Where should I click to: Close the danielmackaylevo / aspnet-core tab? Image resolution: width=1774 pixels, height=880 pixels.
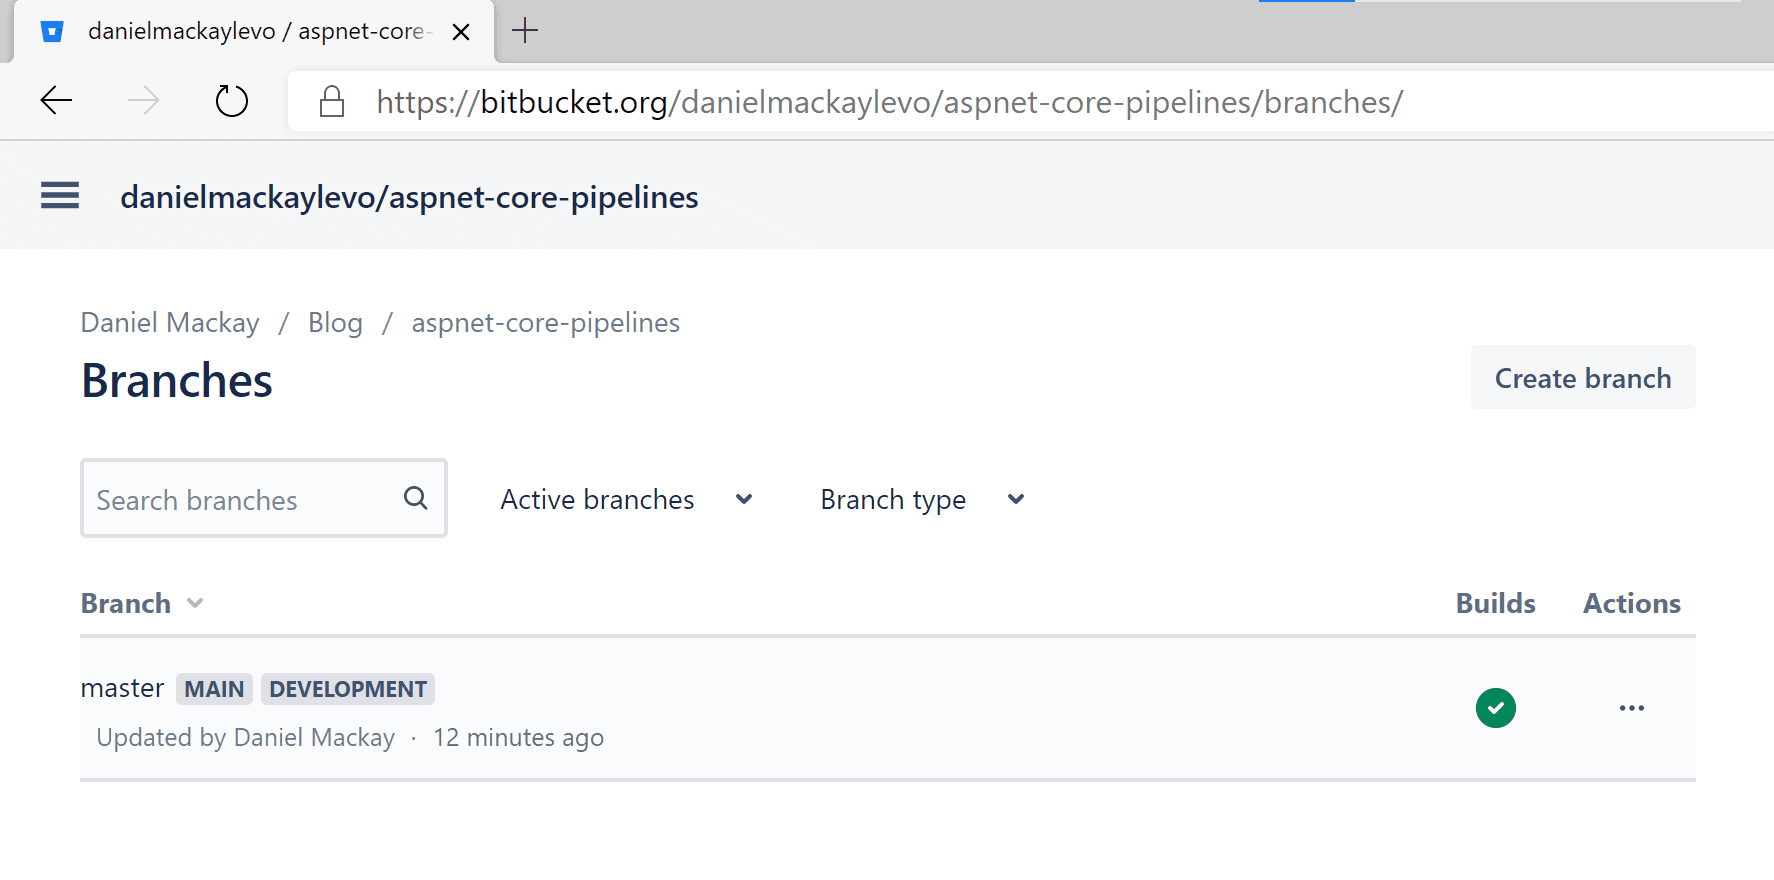(x=461, y=32)
